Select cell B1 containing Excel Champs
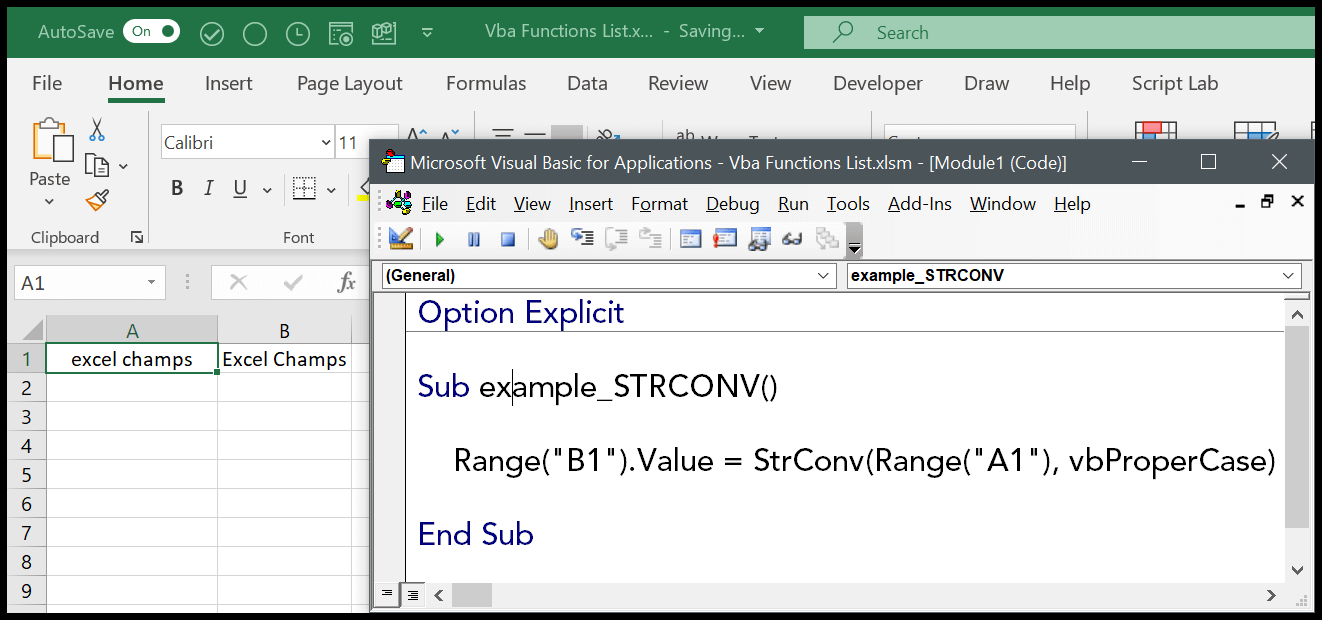This screenshot has height=620, width=1322. (x=284, y=359)
